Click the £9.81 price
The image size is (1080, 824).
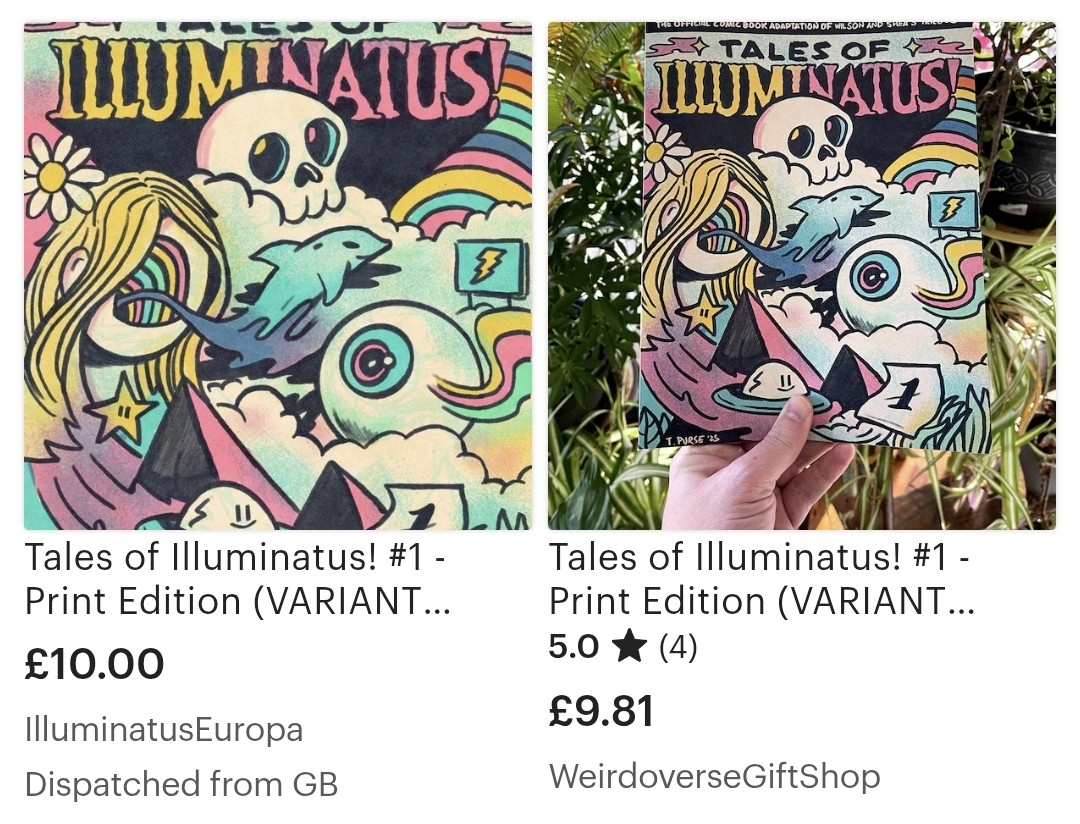[601, 711]
